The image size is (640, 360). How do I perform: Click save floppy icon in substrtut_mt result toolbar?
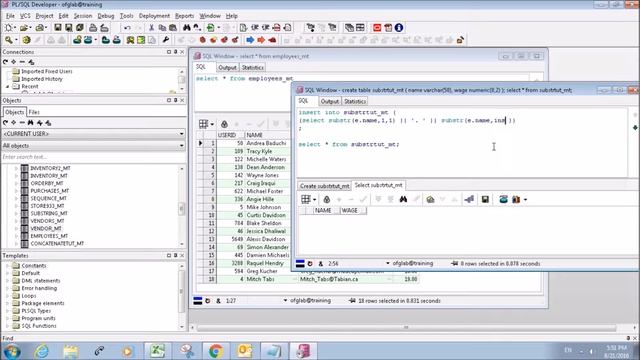click(x=485, y=200)
